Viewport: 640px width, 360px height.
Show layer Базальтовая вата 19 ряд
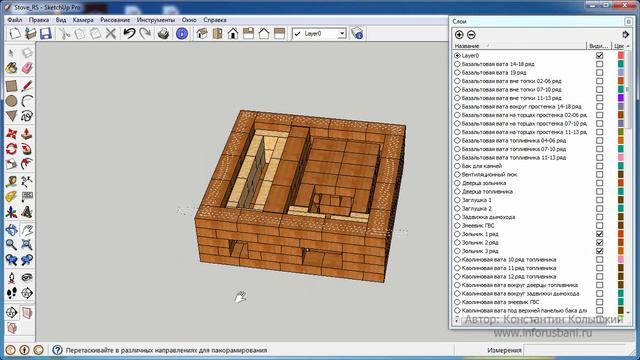(x=600, y=72)
